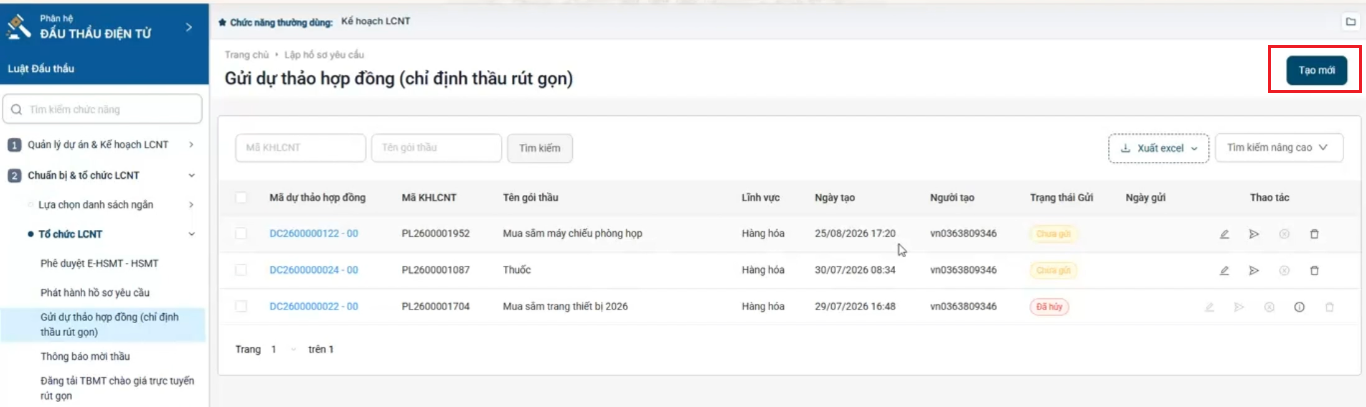Click greyed send icon in DC2600000022 row
The image size is (1366, 407).
[1239, 307]
